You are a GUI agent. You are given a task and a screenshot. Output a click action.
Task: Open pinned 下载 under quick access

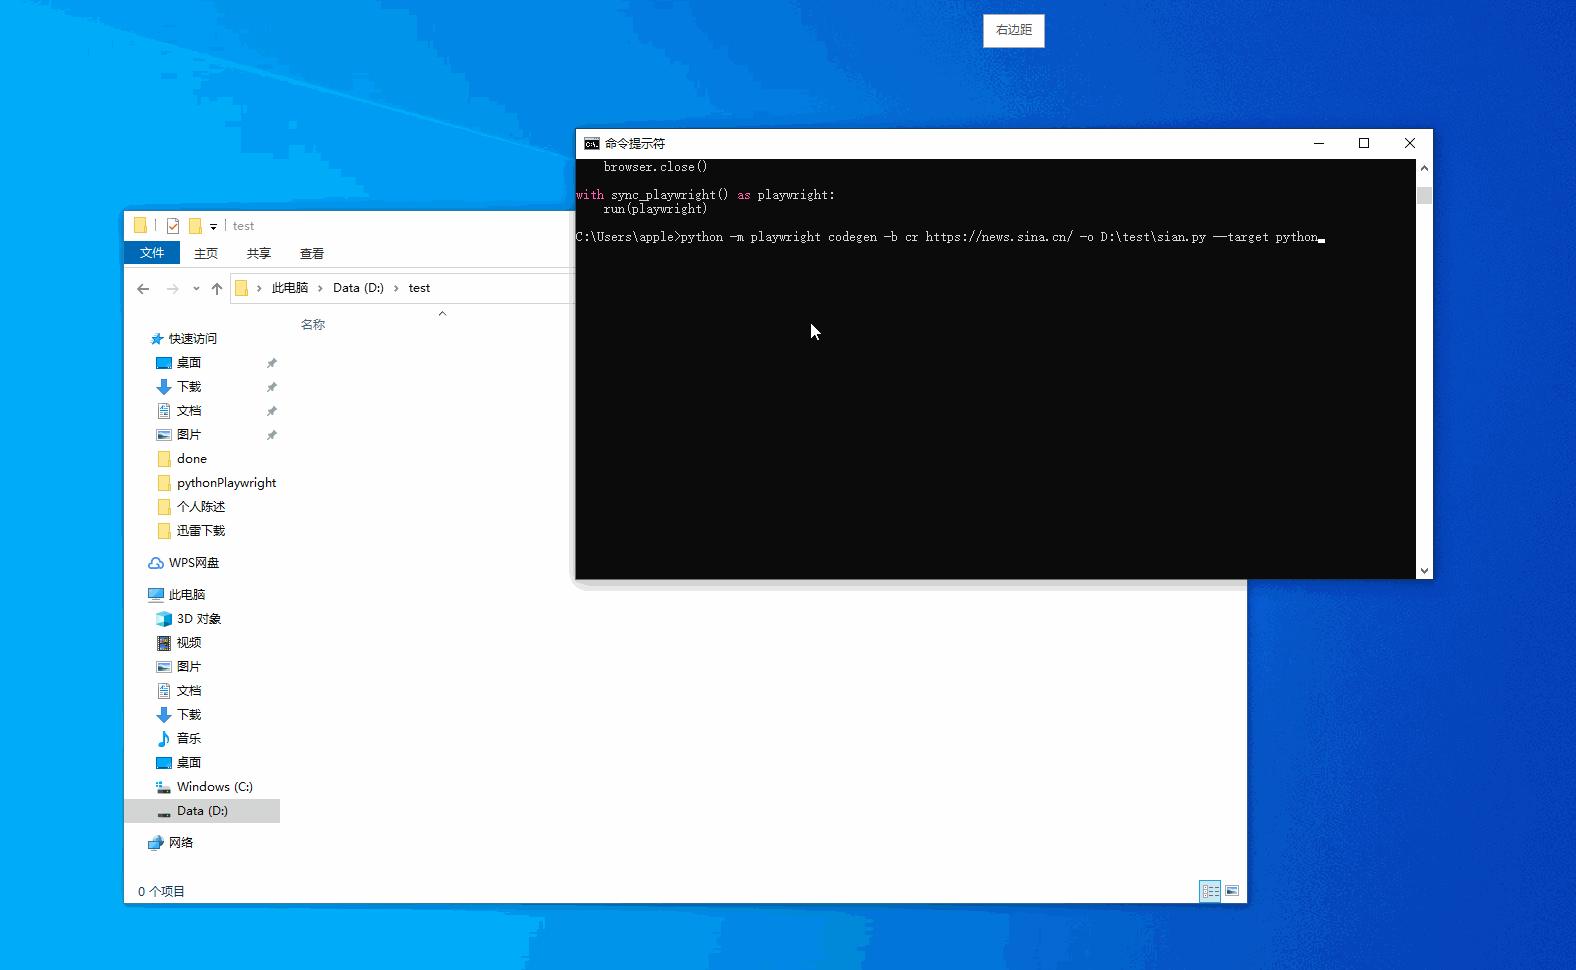pos(189,387)
